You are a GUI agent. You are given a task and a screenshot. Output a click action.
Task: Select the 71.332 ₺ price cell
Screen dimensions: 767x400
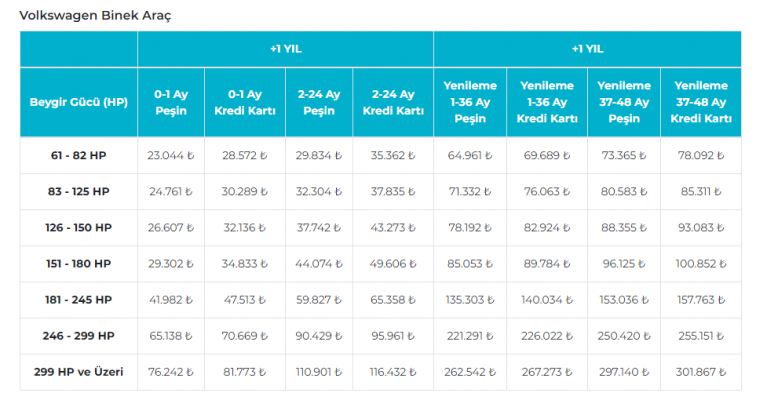pyautogui.click(x=470, y=192)
